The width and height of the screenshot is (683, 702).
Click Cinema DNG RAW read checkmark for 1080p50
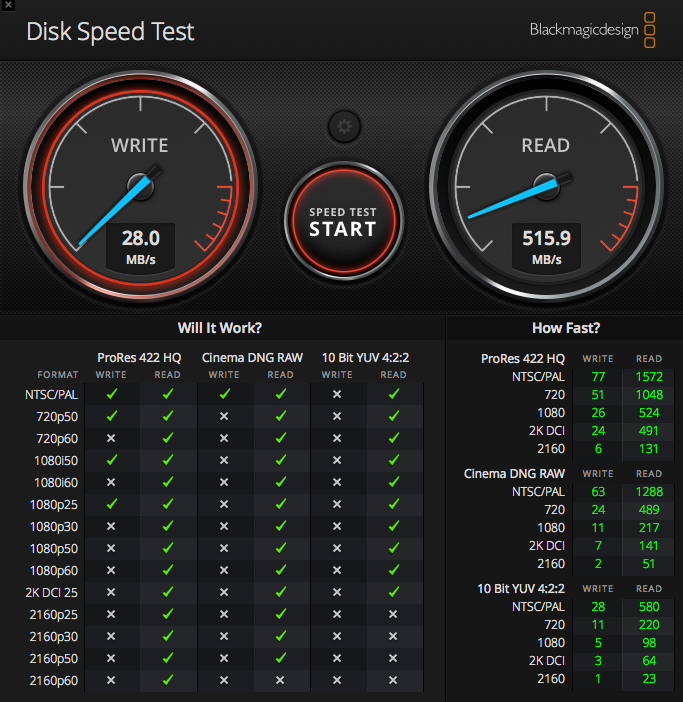coord(281,548)
